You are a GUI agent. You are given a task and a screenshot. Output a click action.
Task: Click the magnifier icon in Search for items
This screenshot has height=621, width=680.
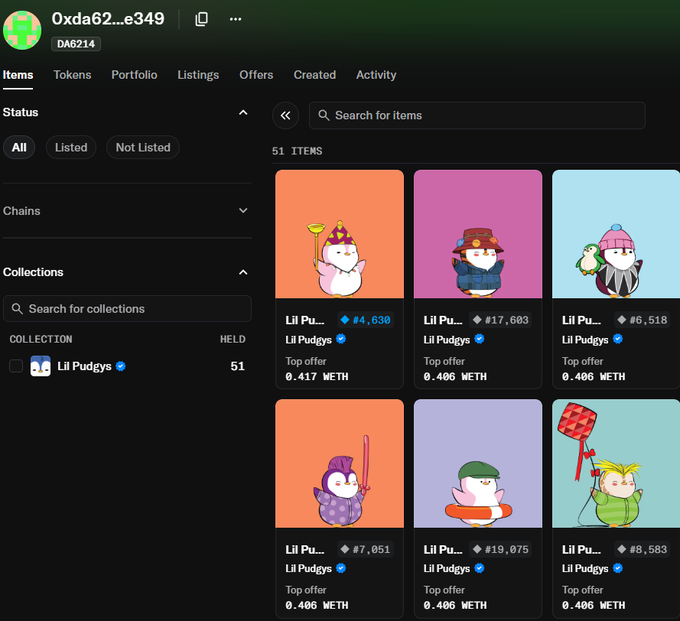324,115
